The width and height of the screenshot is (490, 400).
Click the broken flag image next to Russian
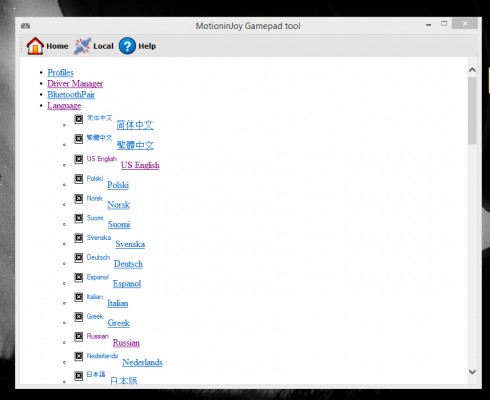pyautogui.click(x=78, y=336)
